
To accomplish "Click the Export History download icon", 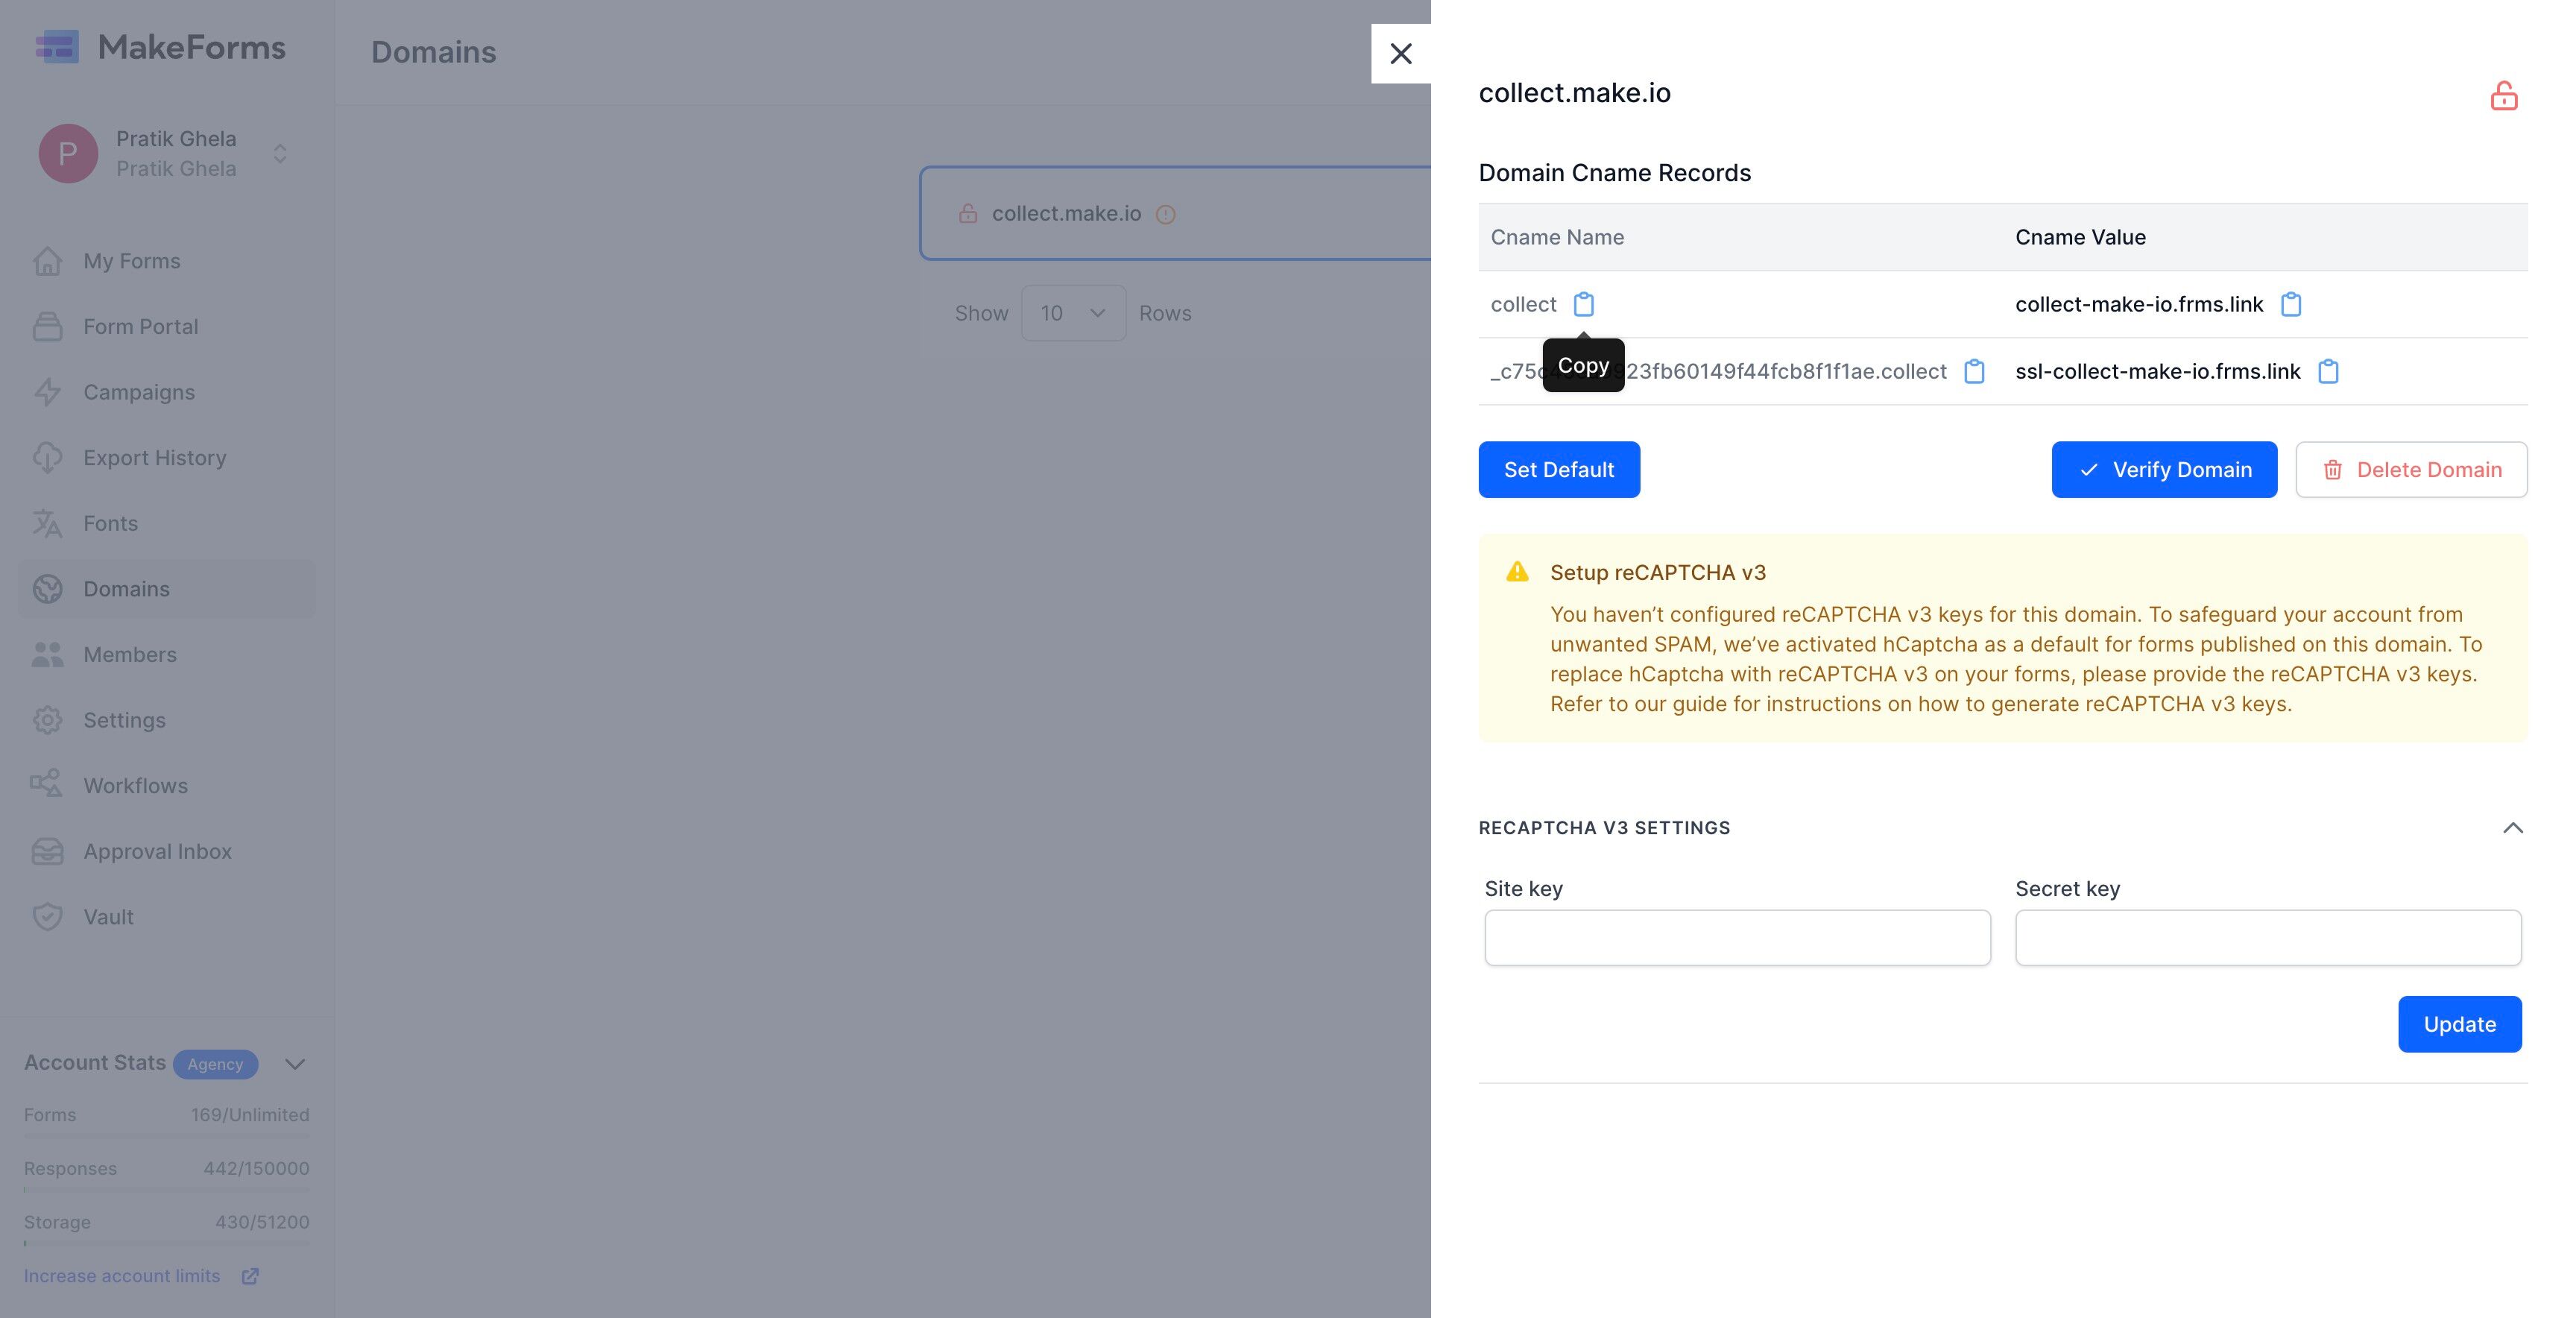I will tap(47, 458).
